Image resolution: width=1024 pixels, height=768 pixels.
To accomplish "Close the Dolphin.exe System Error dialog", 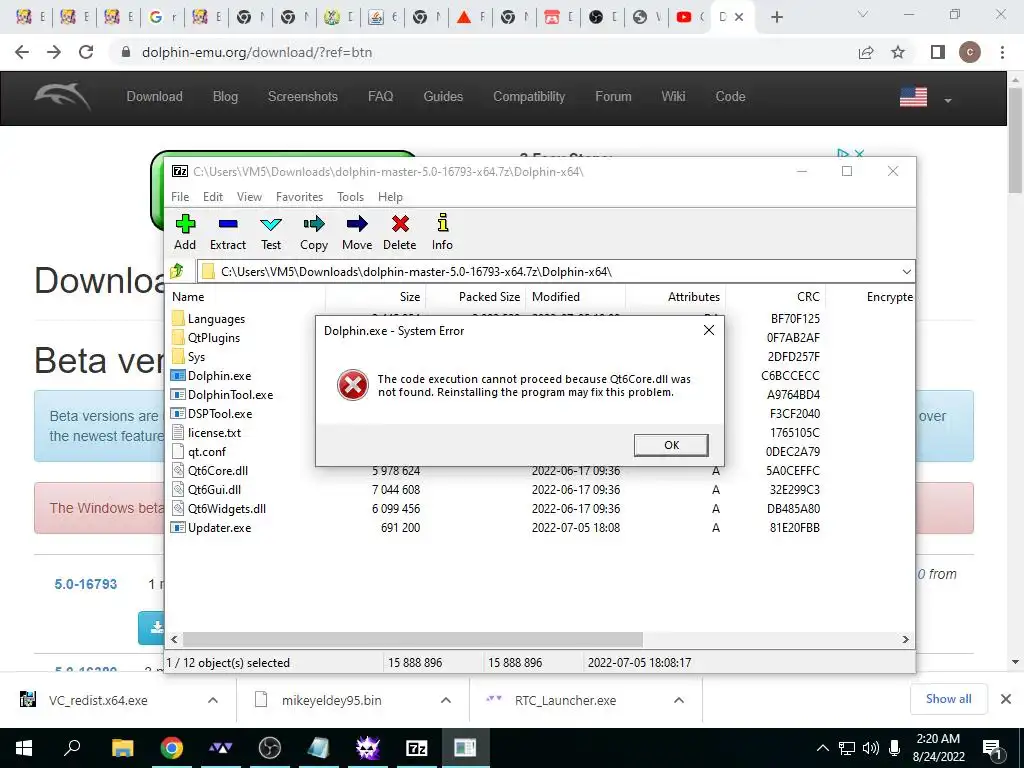I will (709, 330).
